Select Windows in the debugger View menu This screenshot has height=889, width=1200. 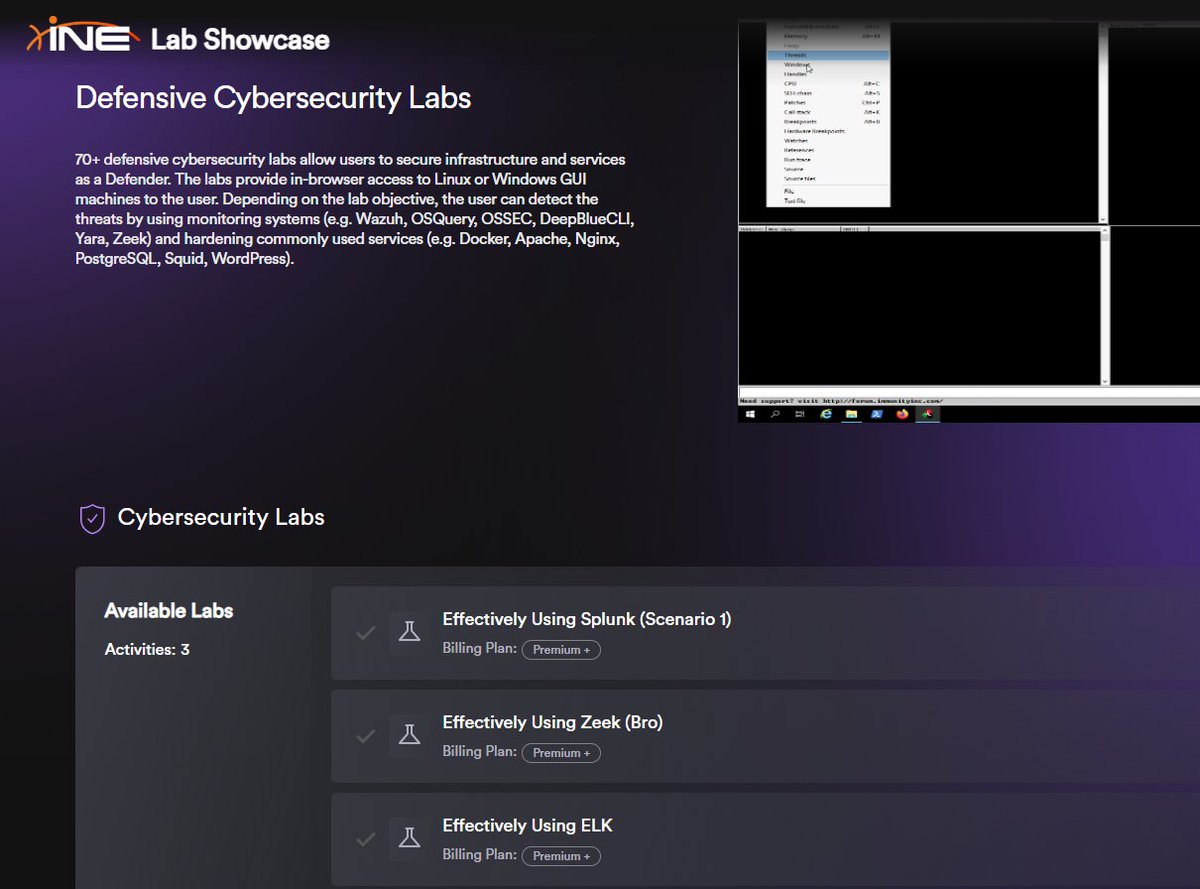(x=828, y=64)
